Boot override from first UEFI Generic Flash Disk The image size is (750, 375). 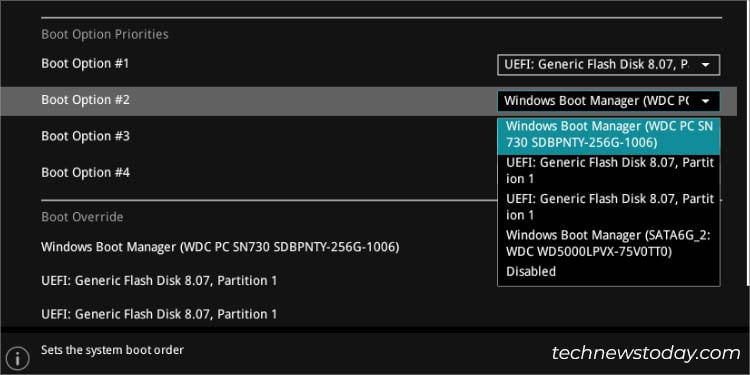tap(159, 280)
